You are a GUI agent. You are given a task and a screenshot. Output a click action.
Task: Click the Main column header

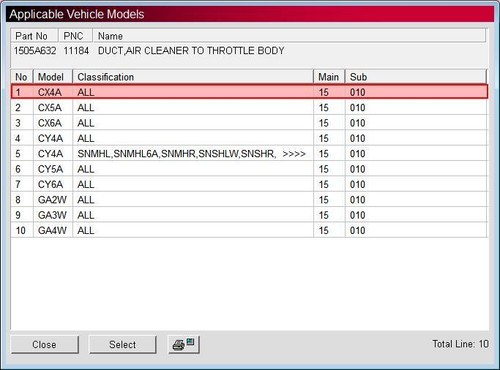tap(329, 77)
